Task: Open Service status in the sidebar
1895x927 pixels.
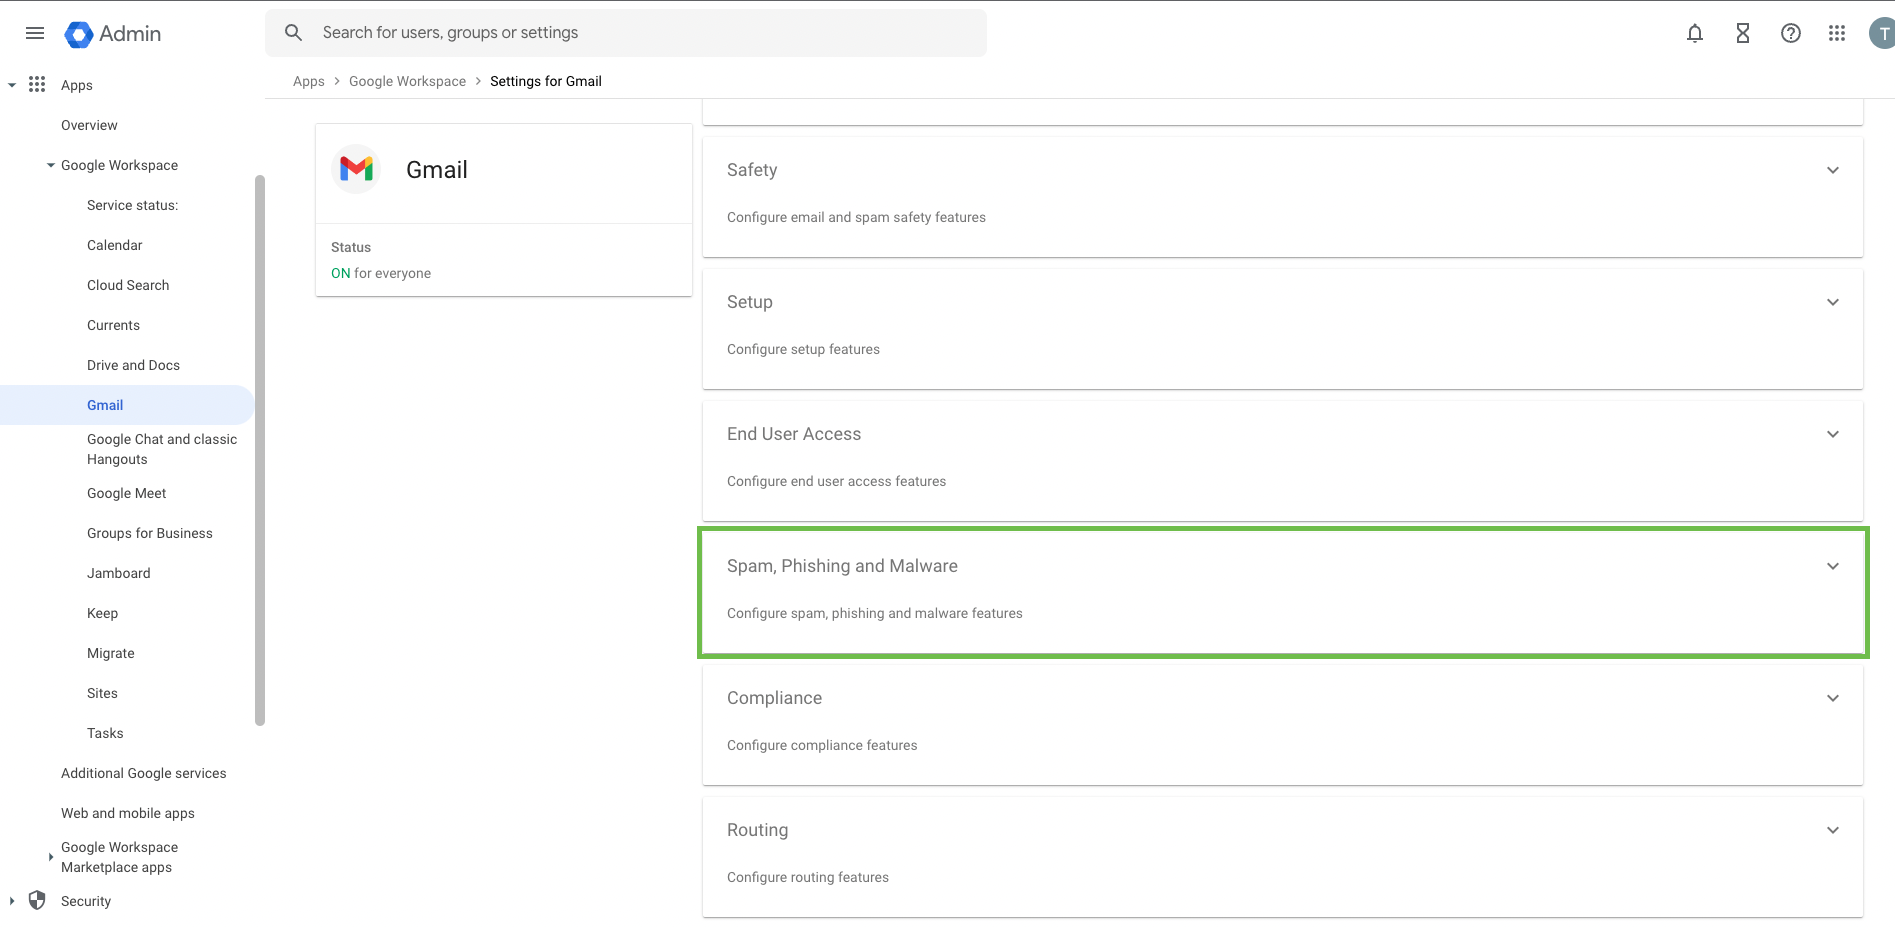Action: pos(132,205)
